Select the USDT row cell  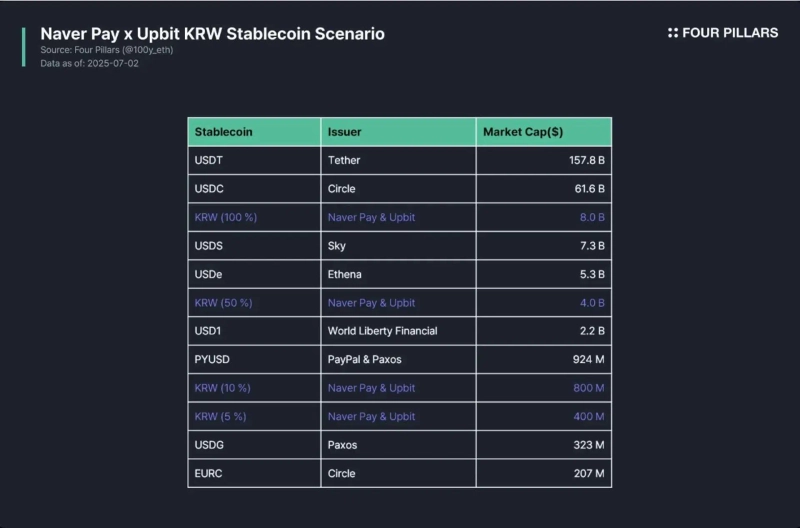(x=211, y=160)
